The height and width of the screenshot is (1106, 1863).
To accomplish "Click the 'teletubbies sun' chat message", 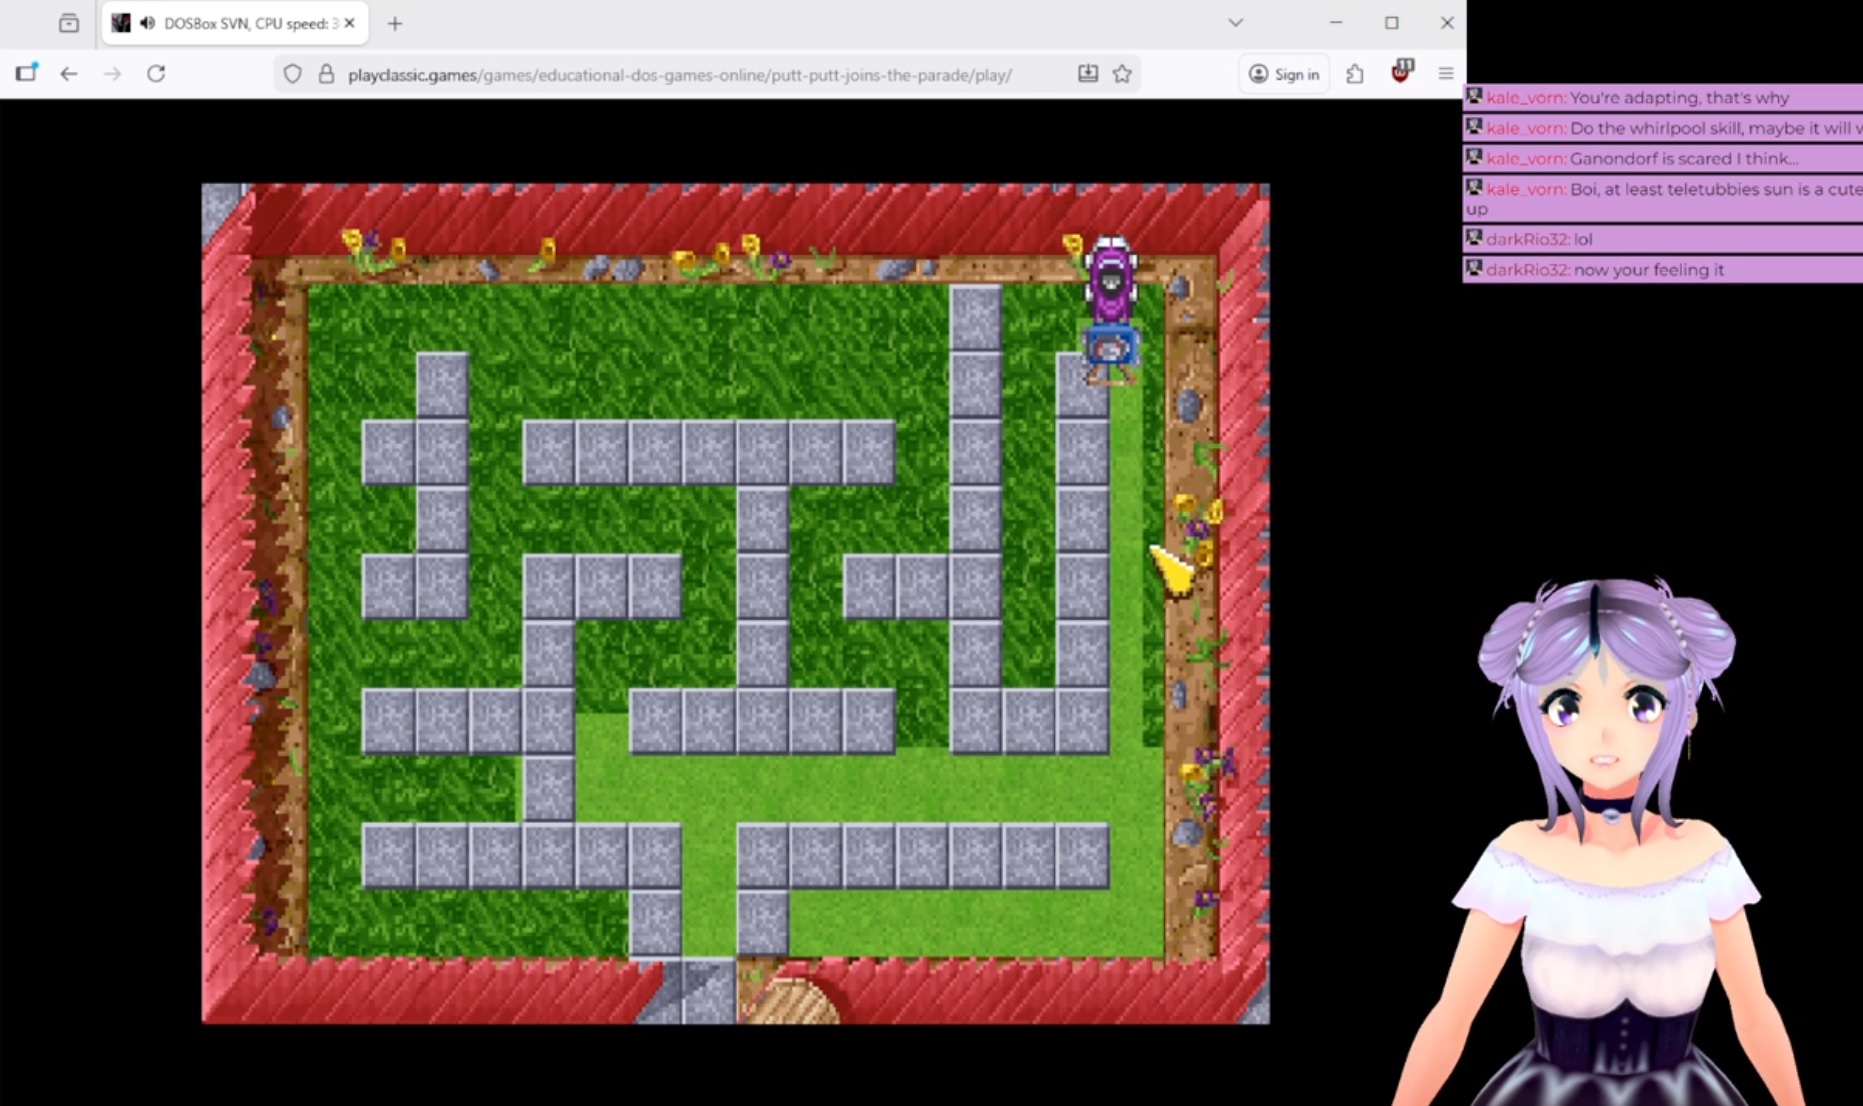I will click(x=1662, y=198).
